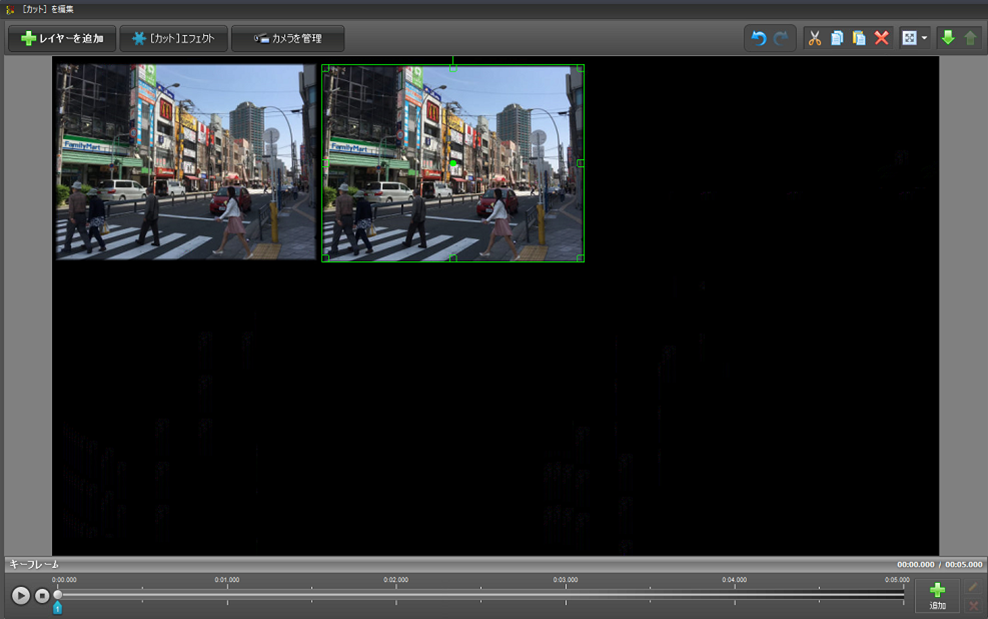Select the left street photo layer
This screenshot has height=619, width=988.
[185, 162]
